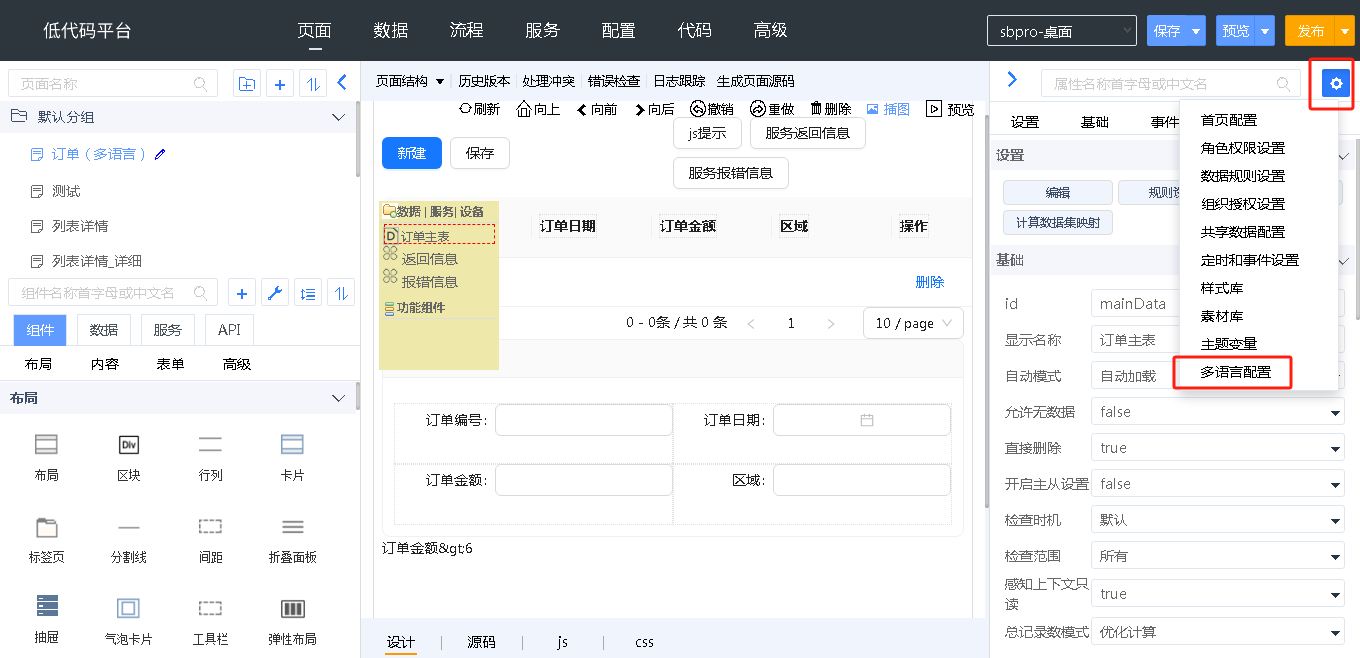Click the 刷新 refresh icon

[465, 109]
